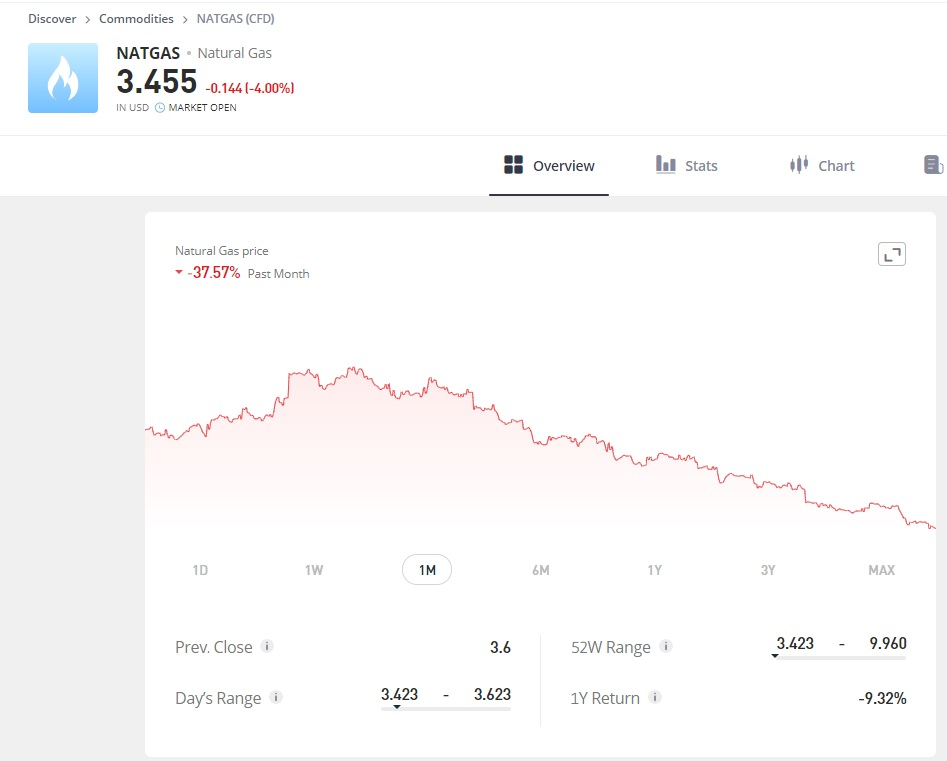This screenshot has width=947, height=761.
Task: Show the MAX time range
Action: (881, 570)
